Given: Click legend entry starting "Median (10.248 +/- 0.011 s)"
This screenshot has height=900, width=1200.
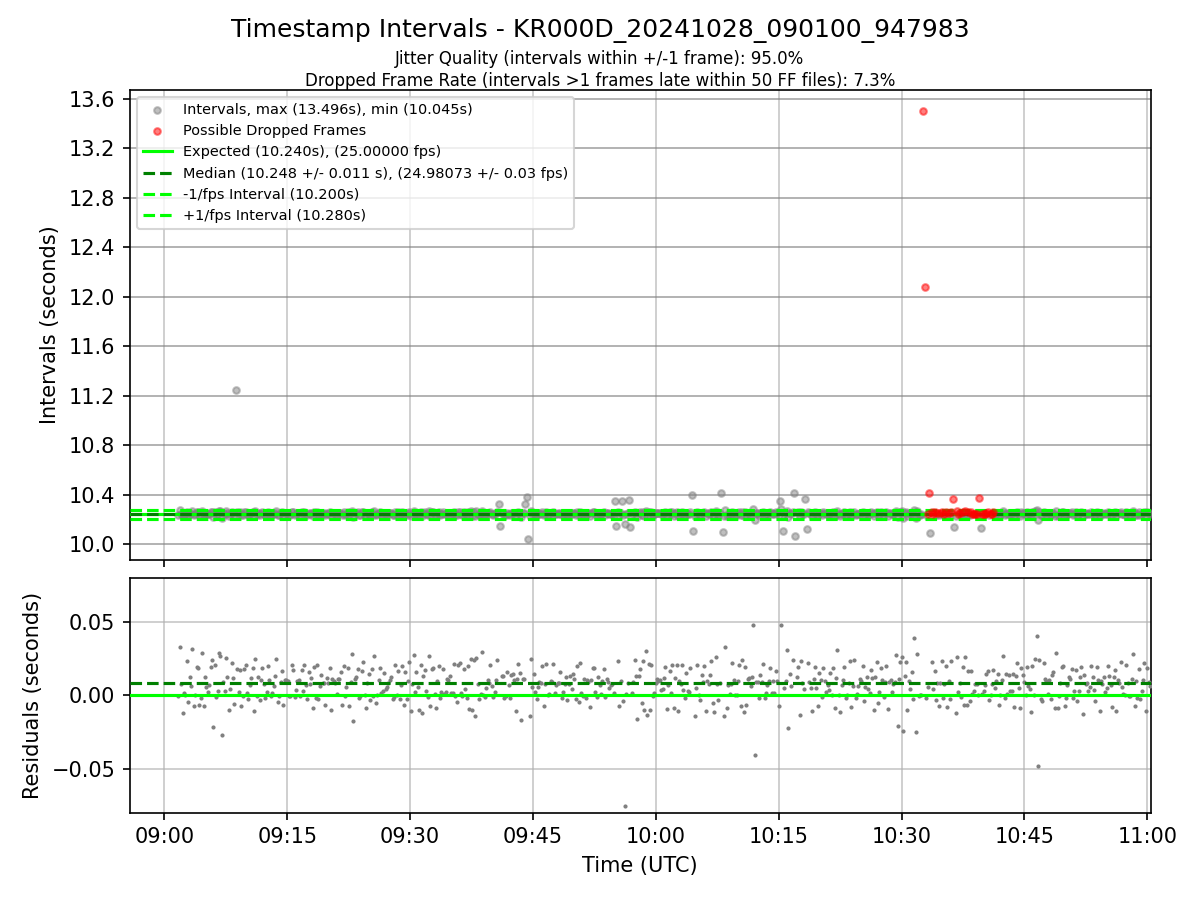Looking at the screenshot, I should 375,173.
